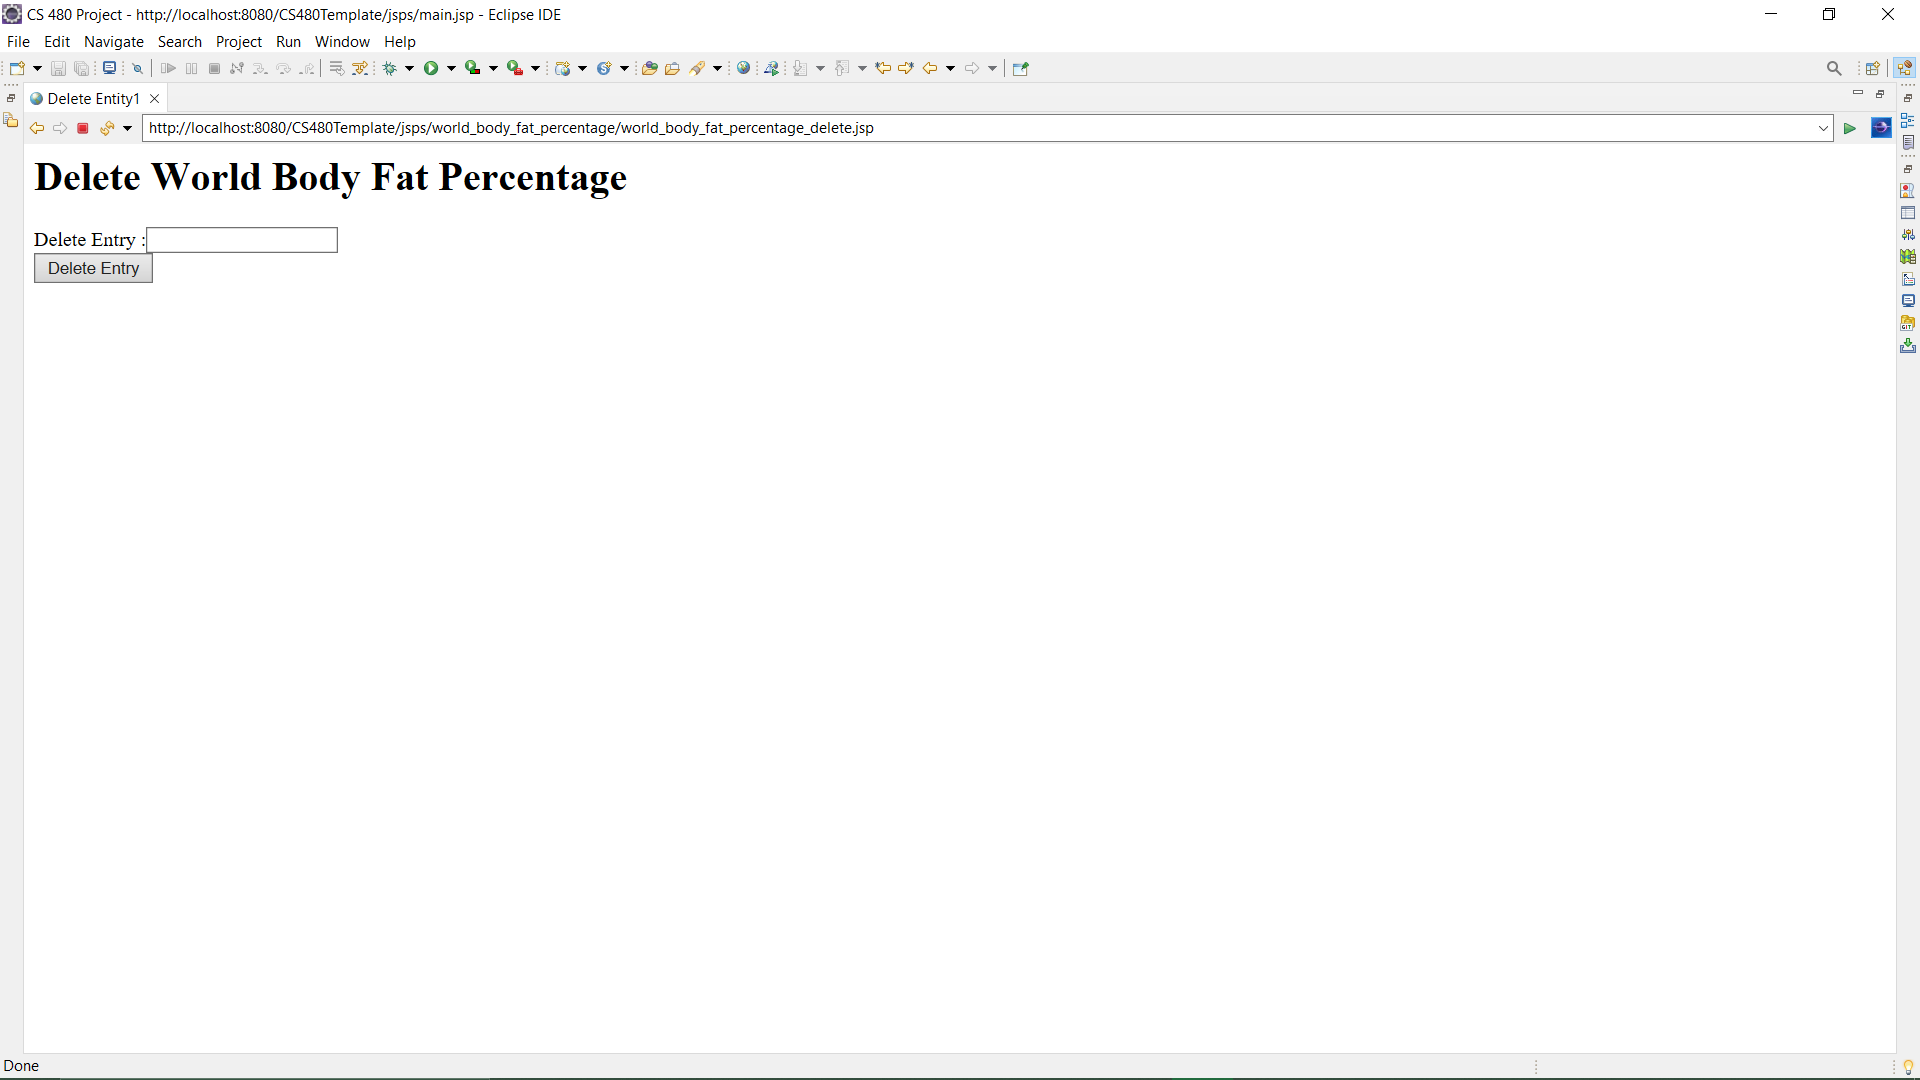This screenshot has height=1080, width=1920.
Task: Click the Debug bug icon in toolbar
Action: click(x=390, y=68)
